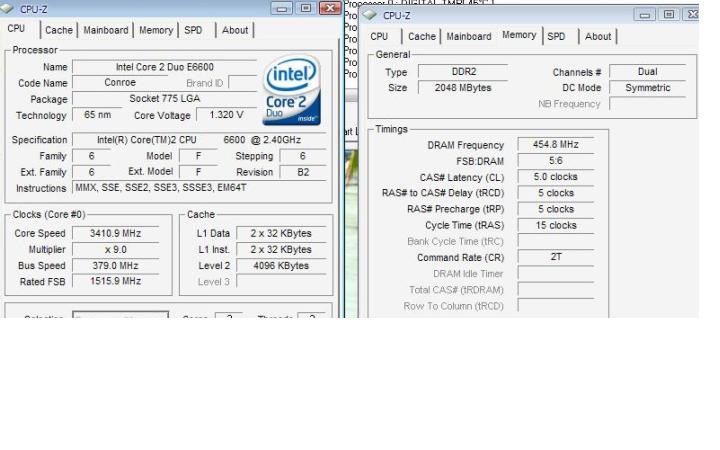Click the Bus Speed value '379.0 MHz'

[x=115, y=266]
